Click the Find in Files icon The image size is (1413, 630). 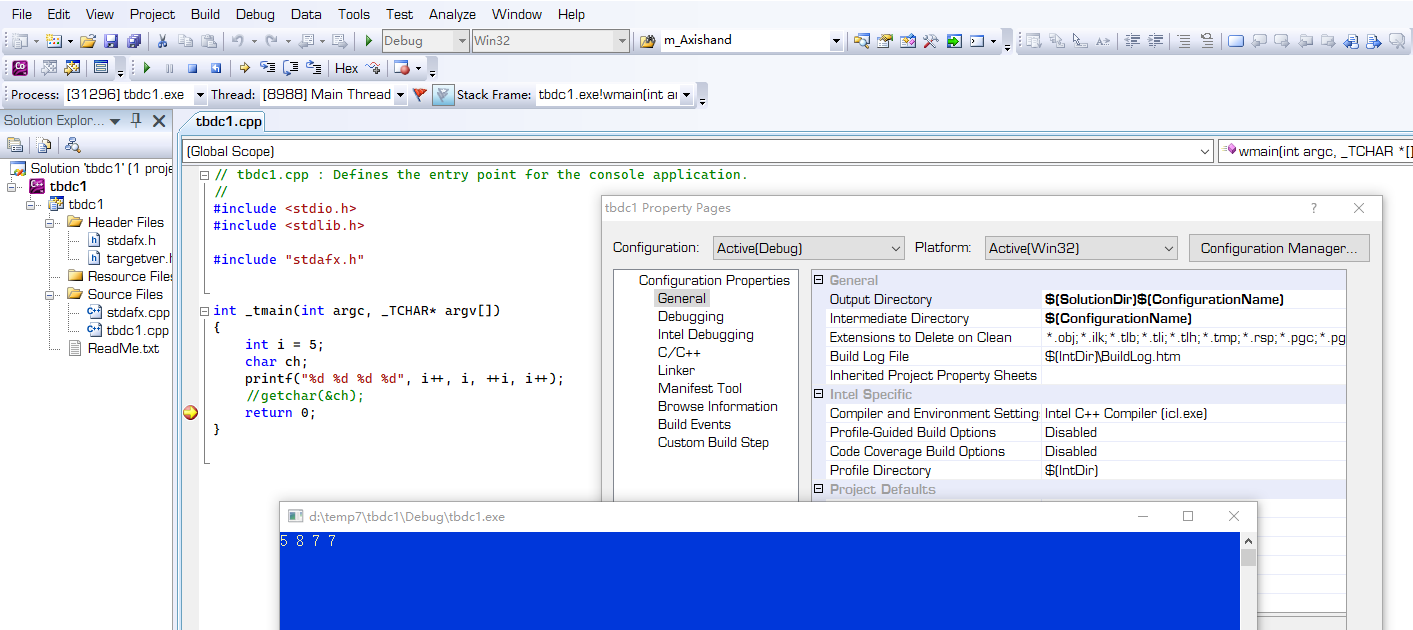(x=647, y=41)
